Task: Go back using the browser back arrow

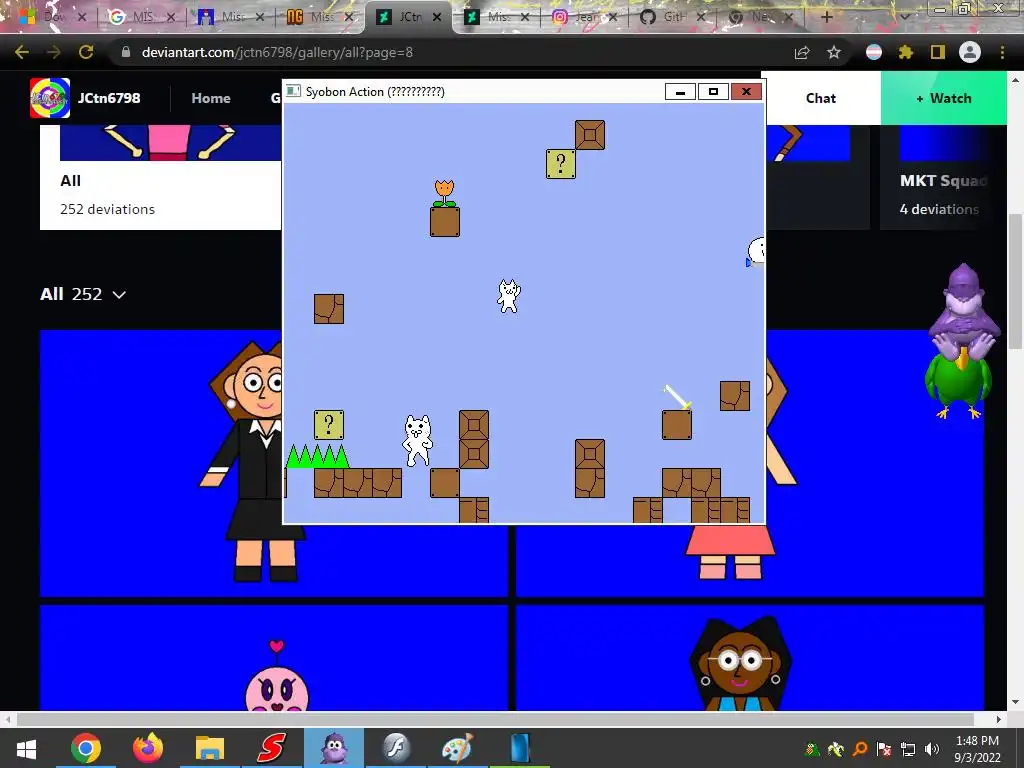Action: [22, 52]
